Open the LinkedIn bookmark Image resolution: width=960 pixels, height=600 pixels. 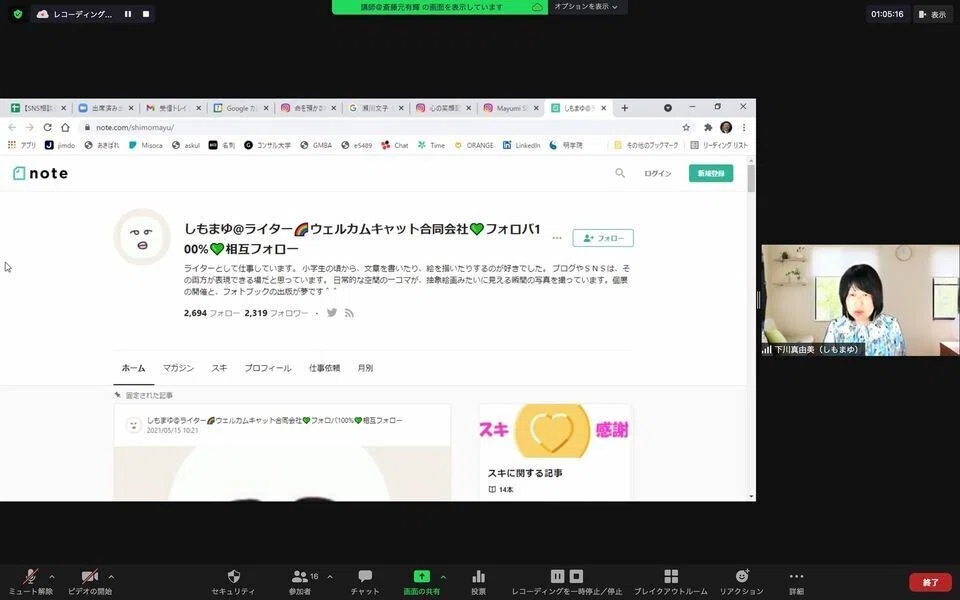pos(522,145)
